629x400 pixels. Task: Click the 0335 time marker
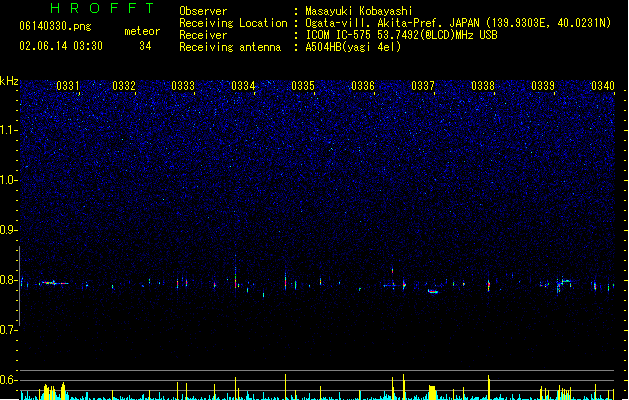(x=303, y=86)
